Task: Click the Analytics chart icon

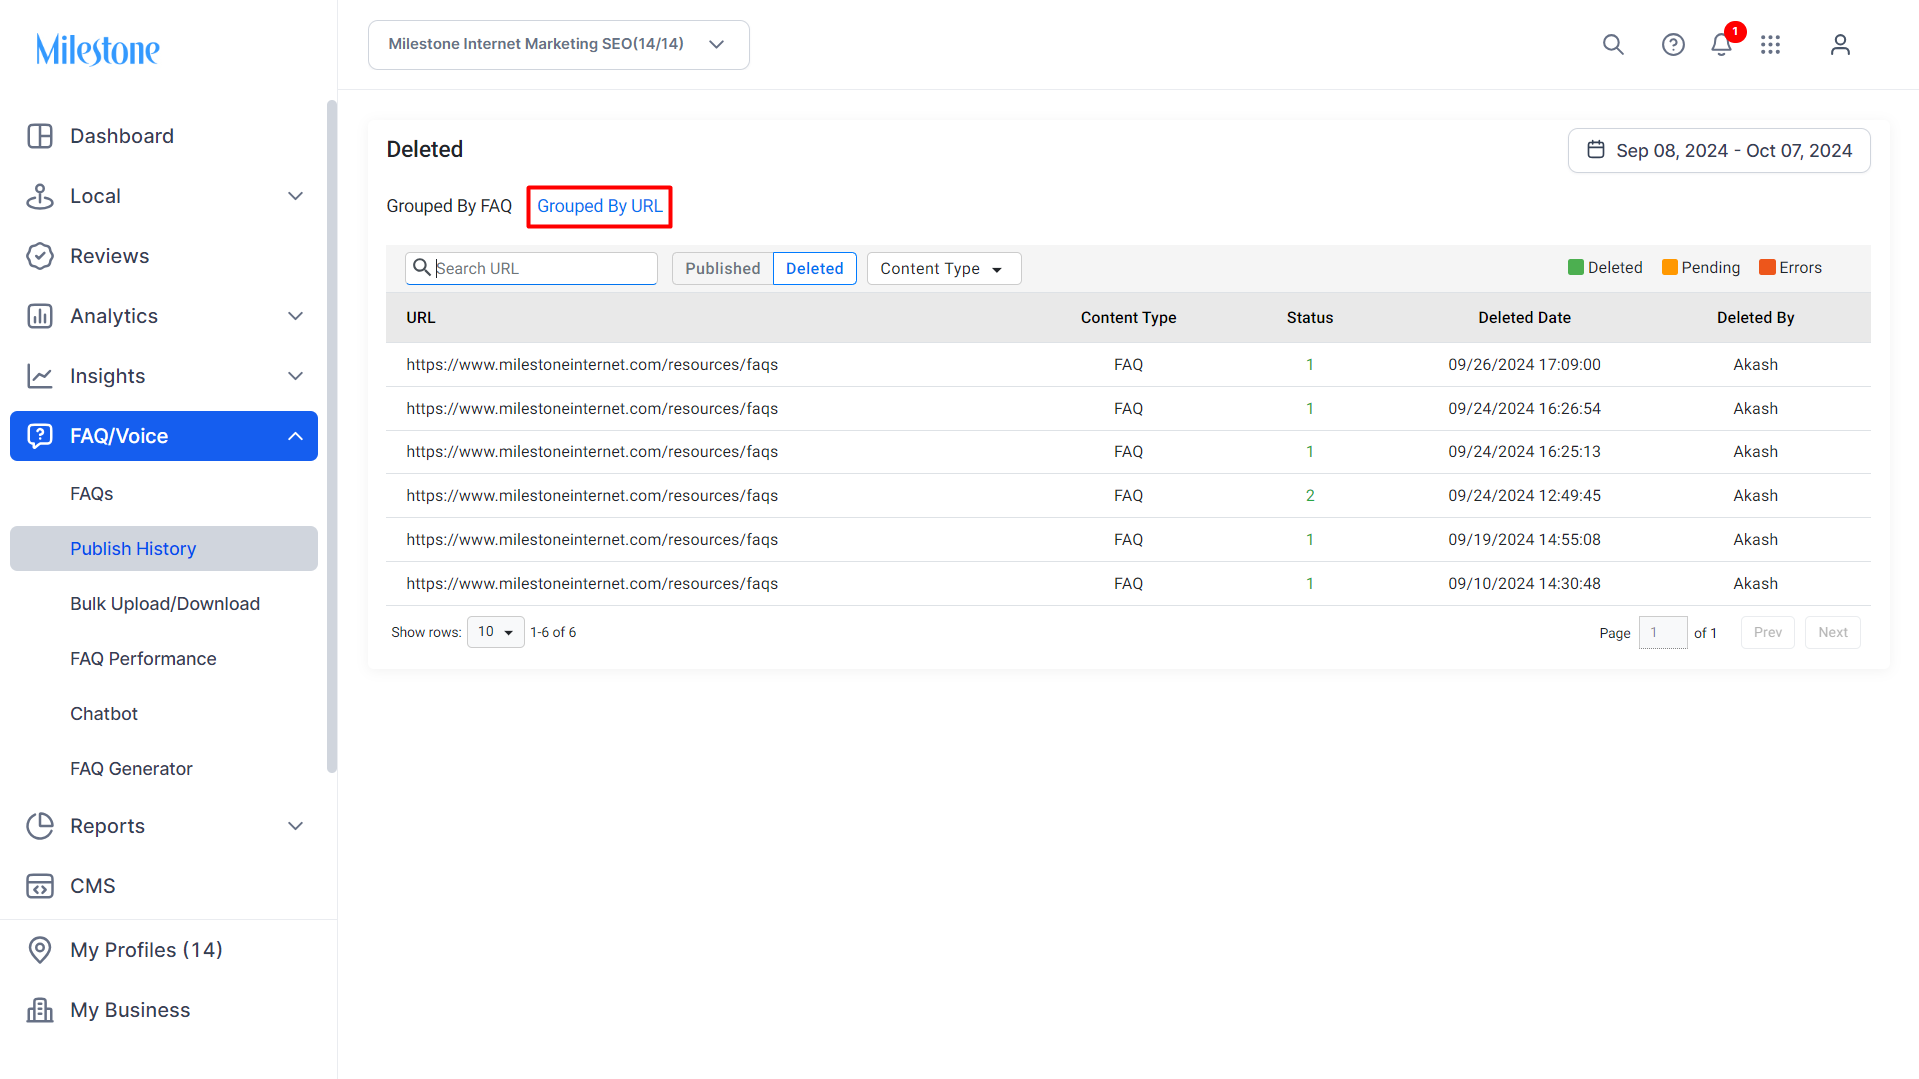Action: (40, 316)
